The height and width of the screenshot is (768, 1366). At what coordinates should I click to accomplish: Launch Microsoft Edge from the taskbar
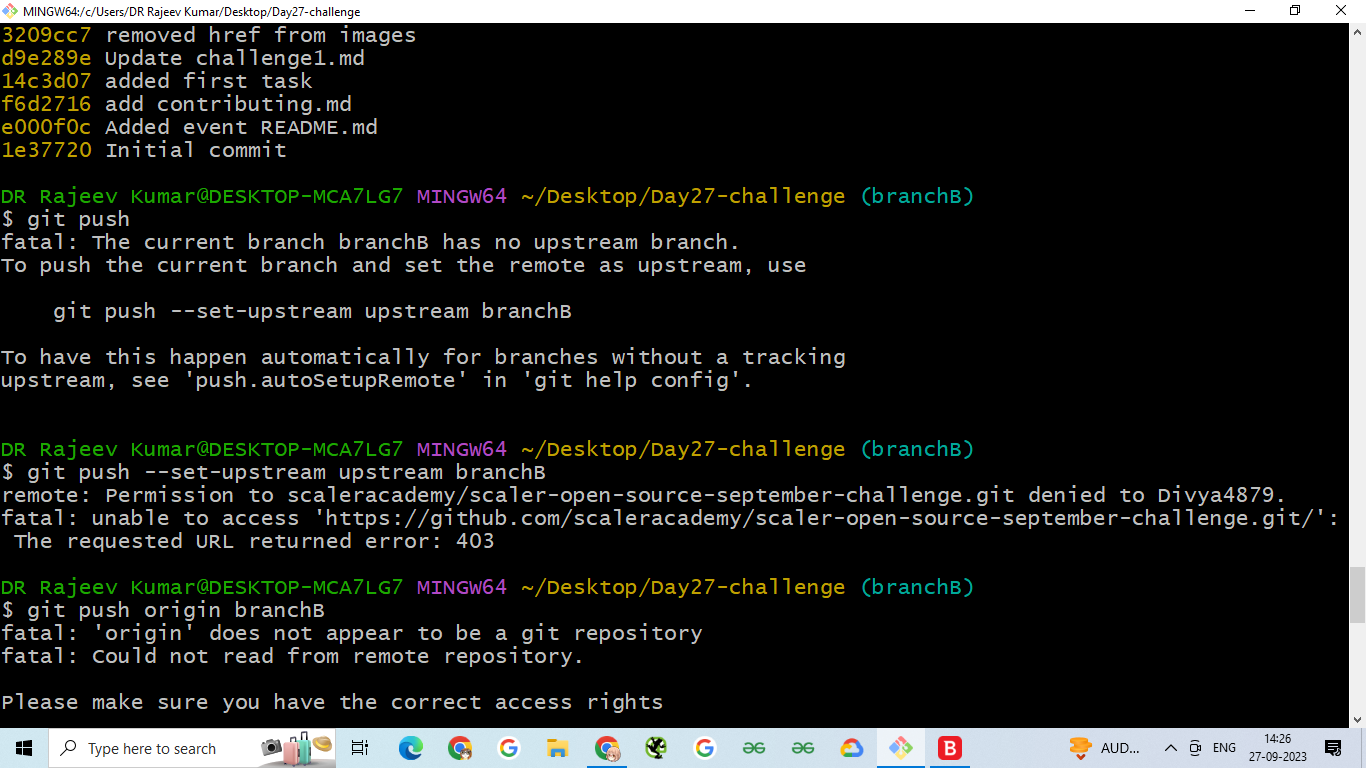click(x=410, y=748)
